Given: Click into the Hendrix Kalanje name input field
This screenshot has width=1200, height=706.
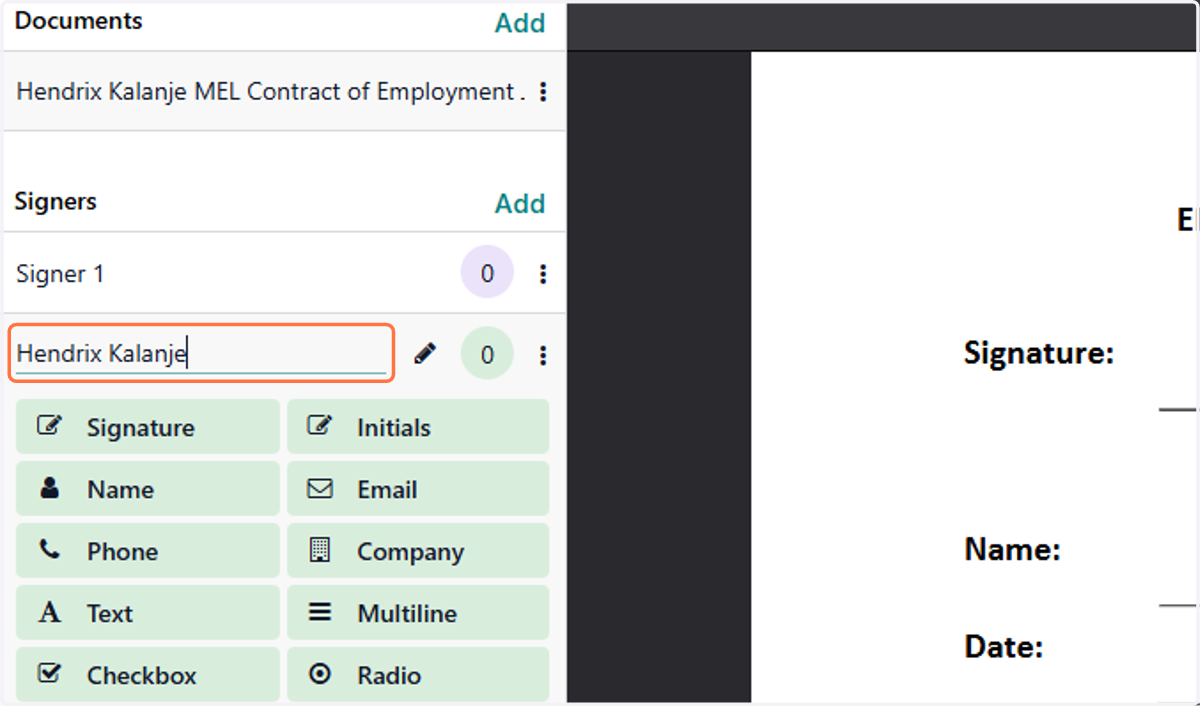Looking at the screenshot, I should pyautogui.click(x=202, y=353).
